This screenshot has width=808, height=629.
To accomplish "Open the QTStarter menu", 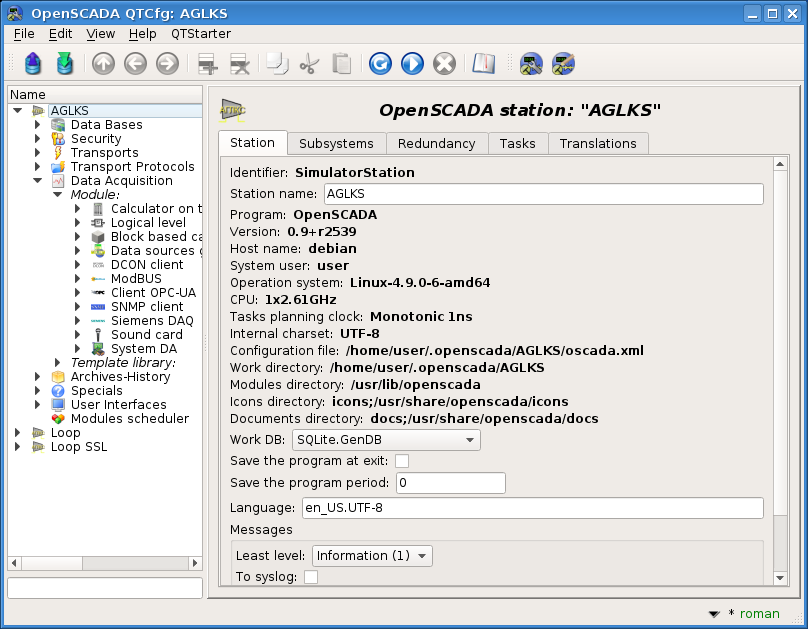I will click(x=201, y=34).
